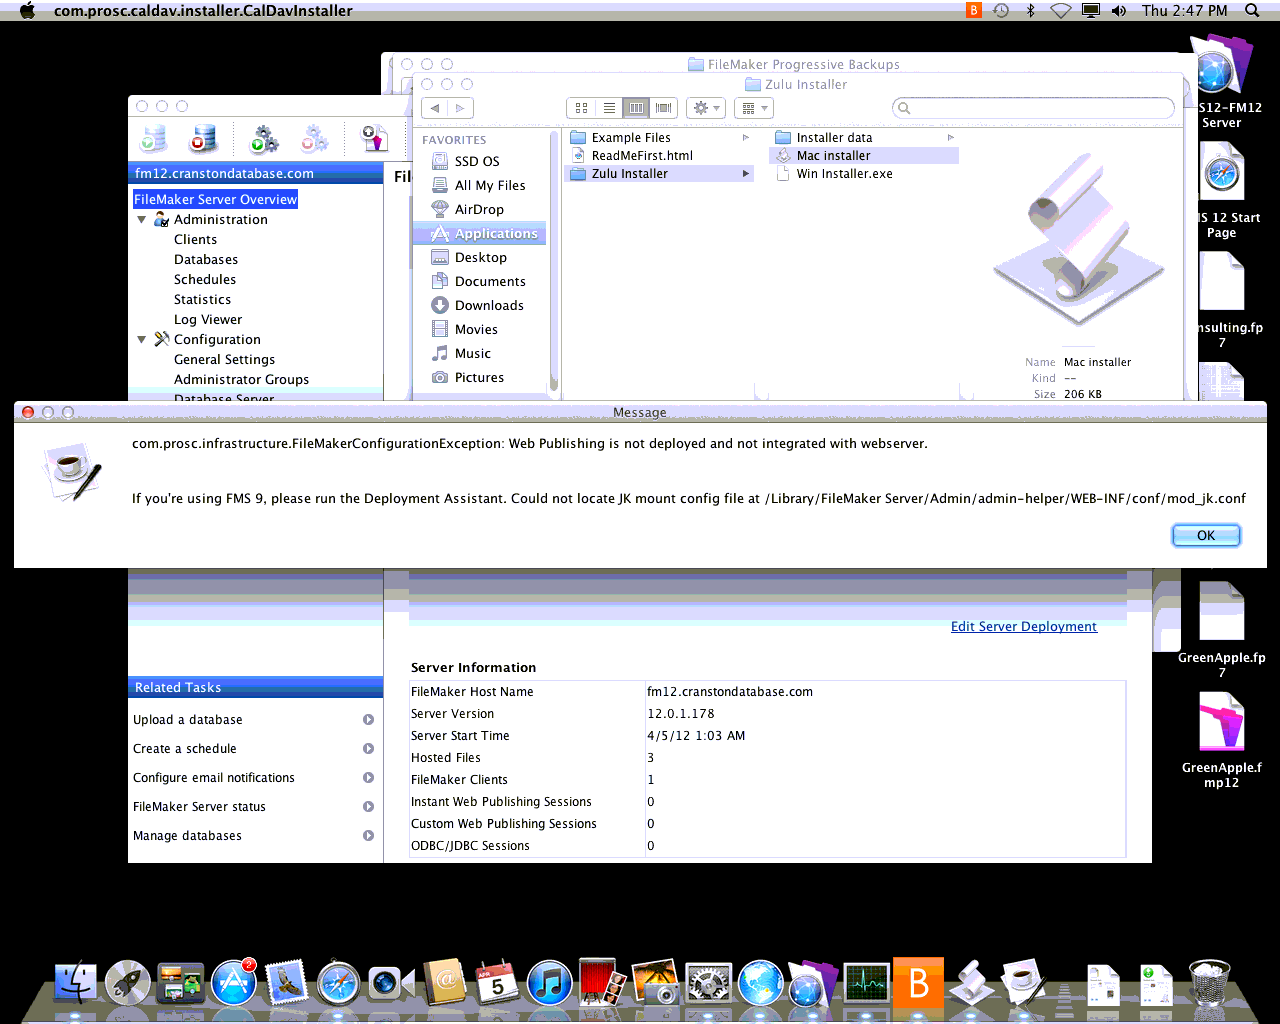Click the Start Database Server toolbar icon
Screen dimensions: 1280x1024
point(154,139)
